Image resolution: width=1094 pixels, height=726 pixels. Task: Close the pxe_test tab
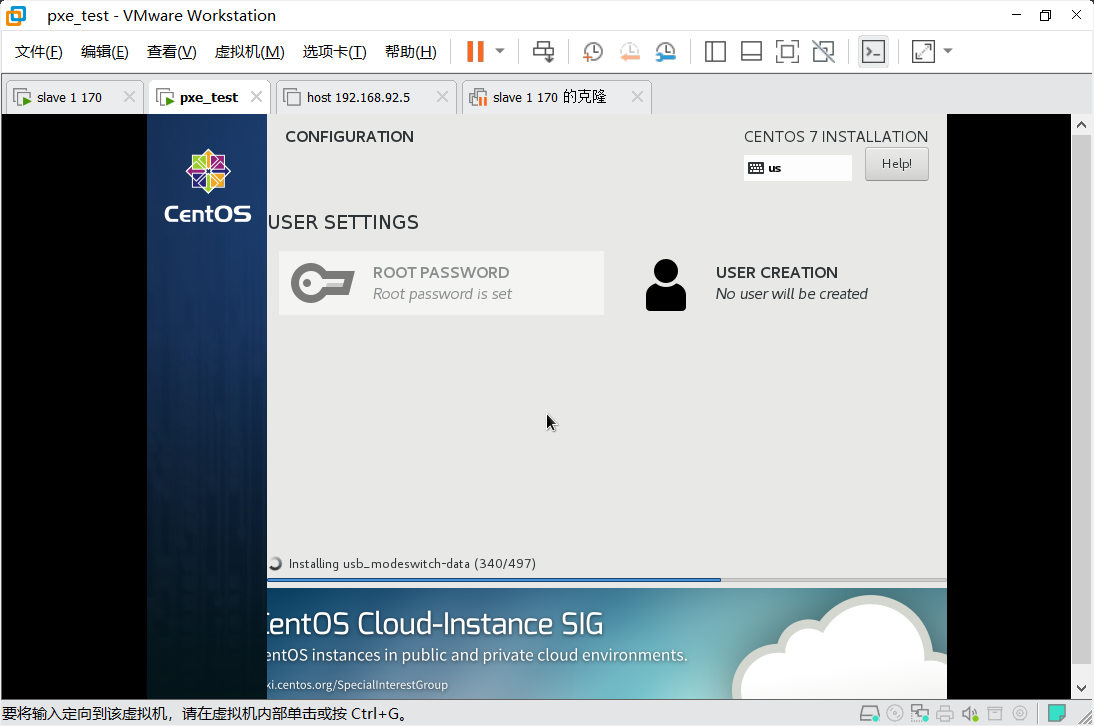[x=256, y=97]
